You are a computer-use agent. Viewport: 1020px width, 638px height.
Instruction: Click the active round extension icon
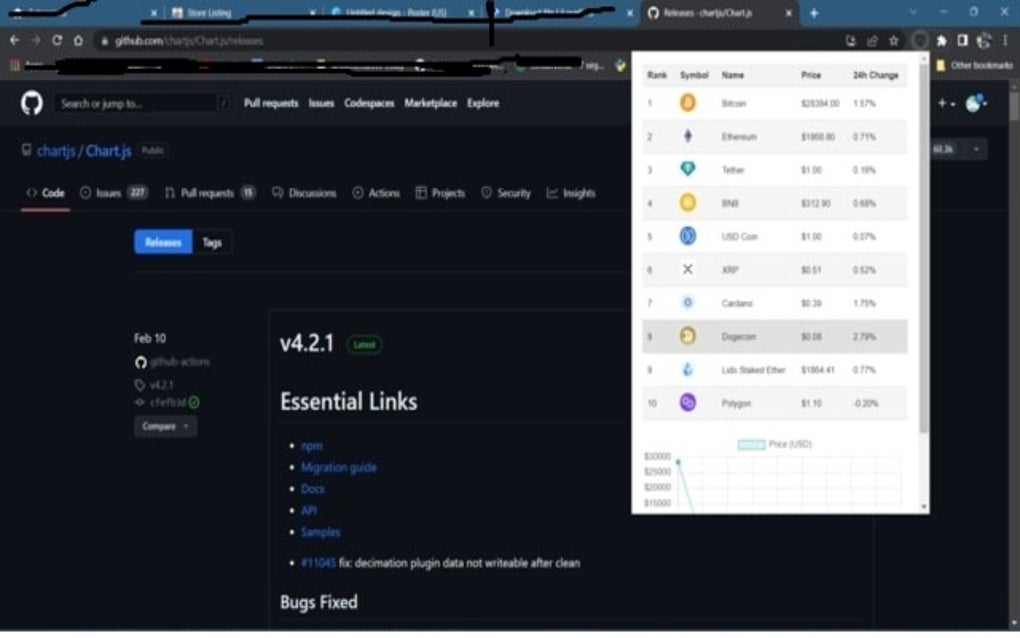point(919,40)
